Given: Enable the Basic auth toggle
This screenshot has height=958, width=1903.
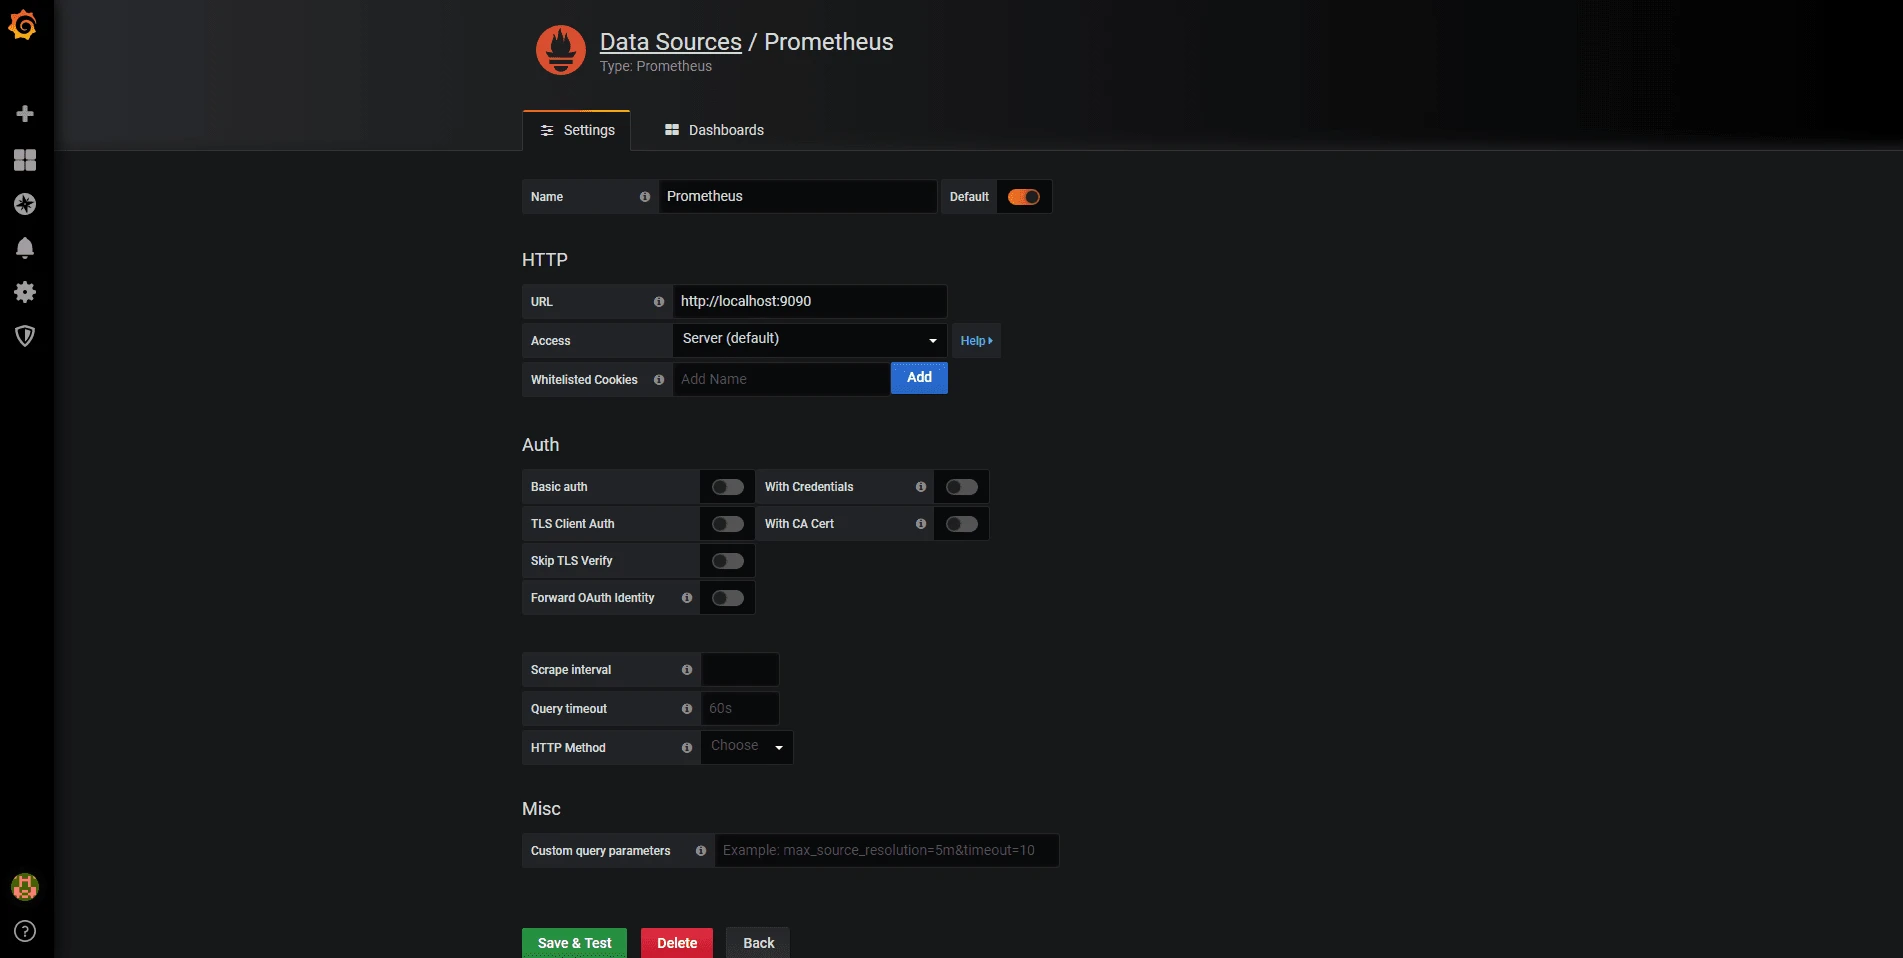Looking at the screenshot, I should [x=727, y=487].
